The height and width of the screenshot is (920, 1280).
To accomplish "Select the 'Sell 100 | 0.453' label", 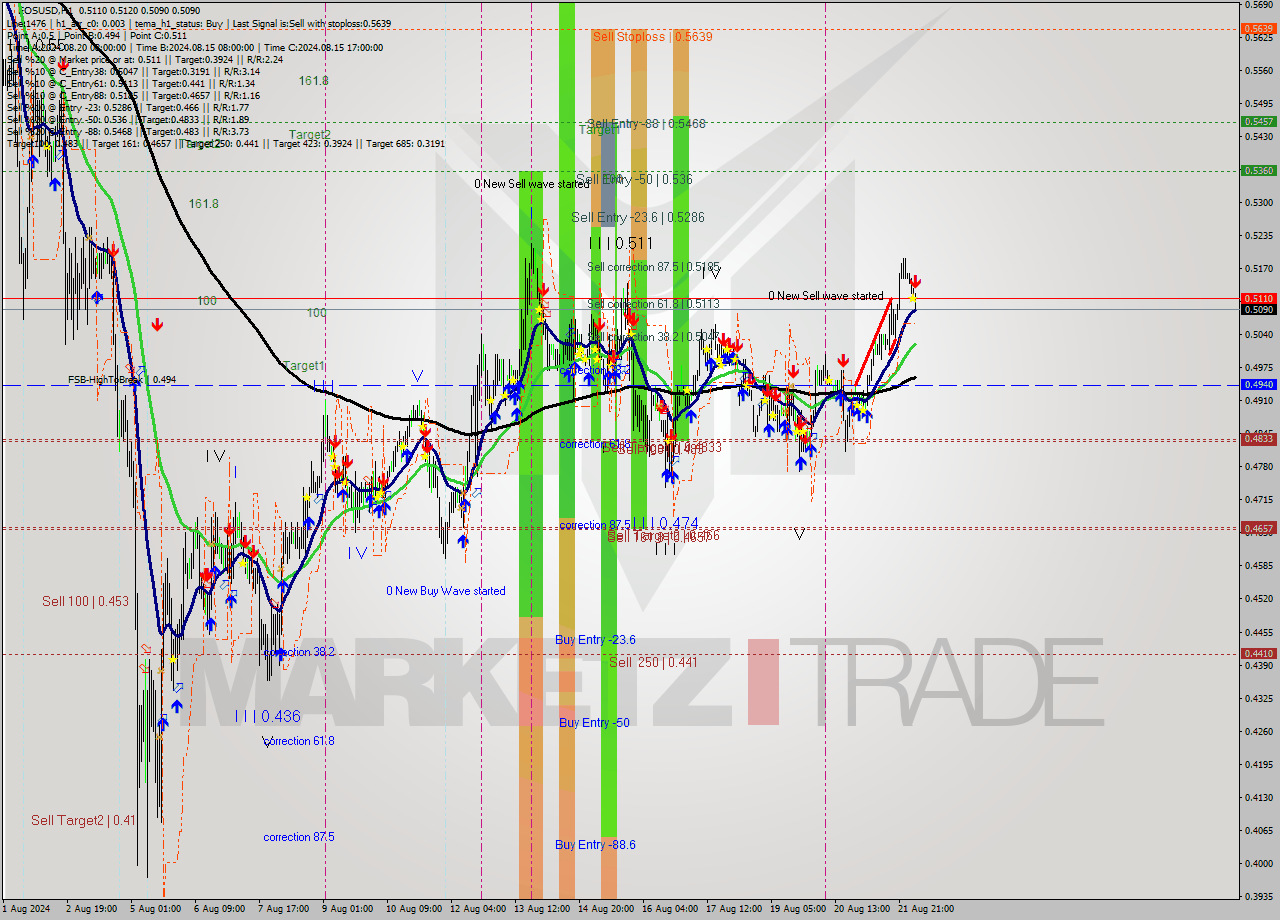I will point(85,601).
